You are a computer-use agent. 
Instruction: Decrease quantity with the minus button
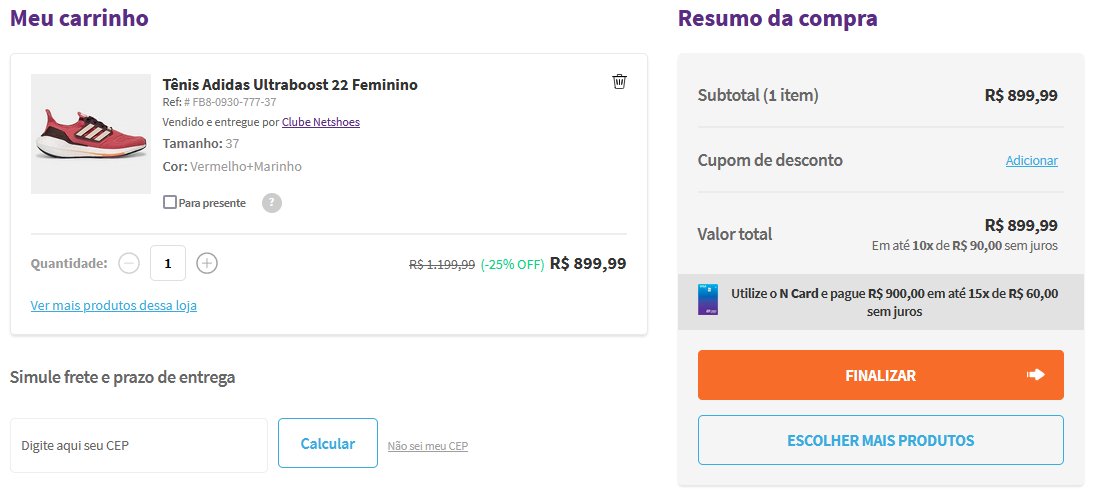(129, 263)
